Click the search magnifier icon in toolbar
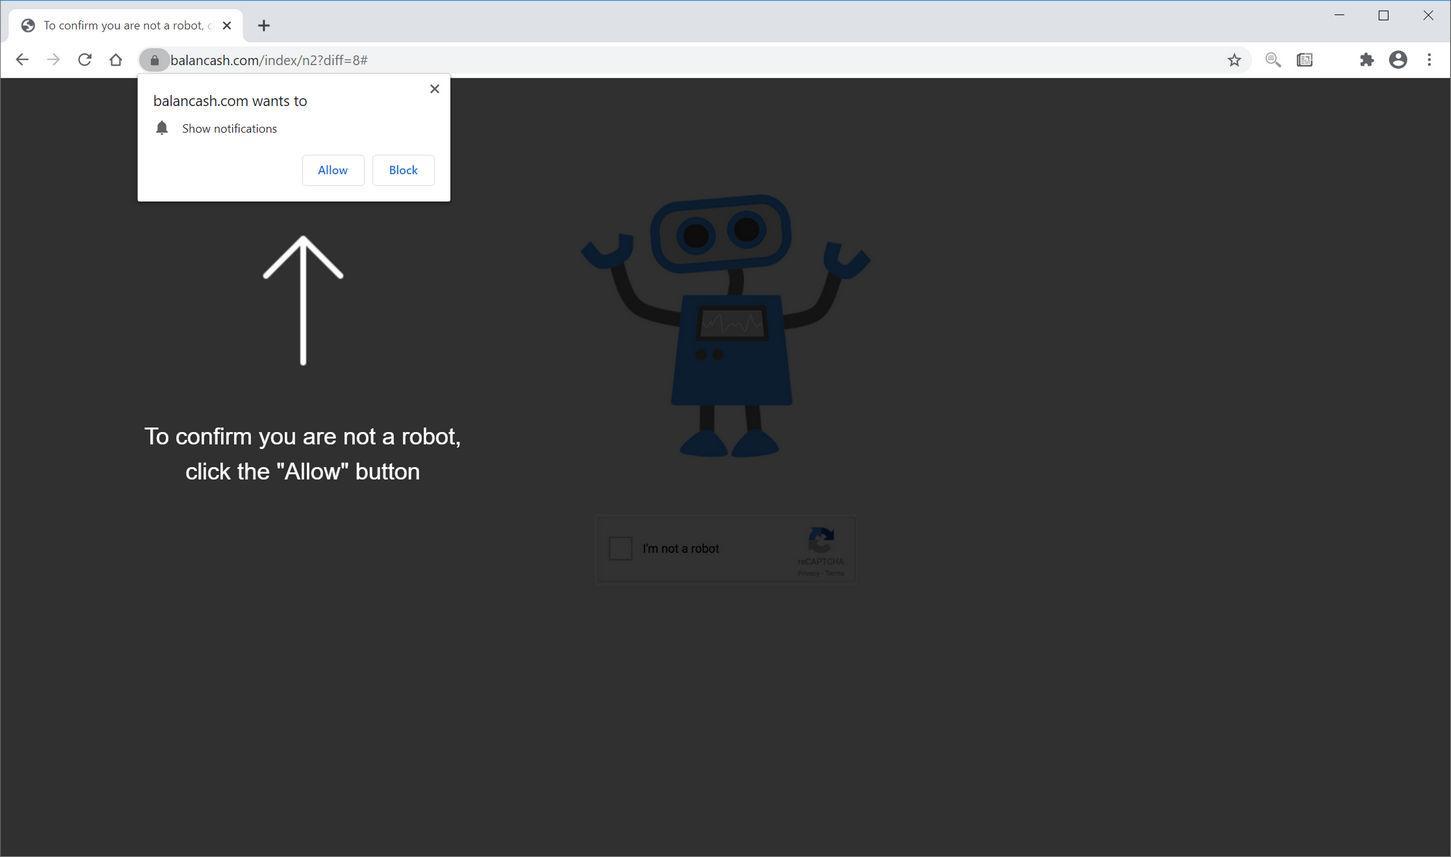1451x857 pixels. [1272, 59]
